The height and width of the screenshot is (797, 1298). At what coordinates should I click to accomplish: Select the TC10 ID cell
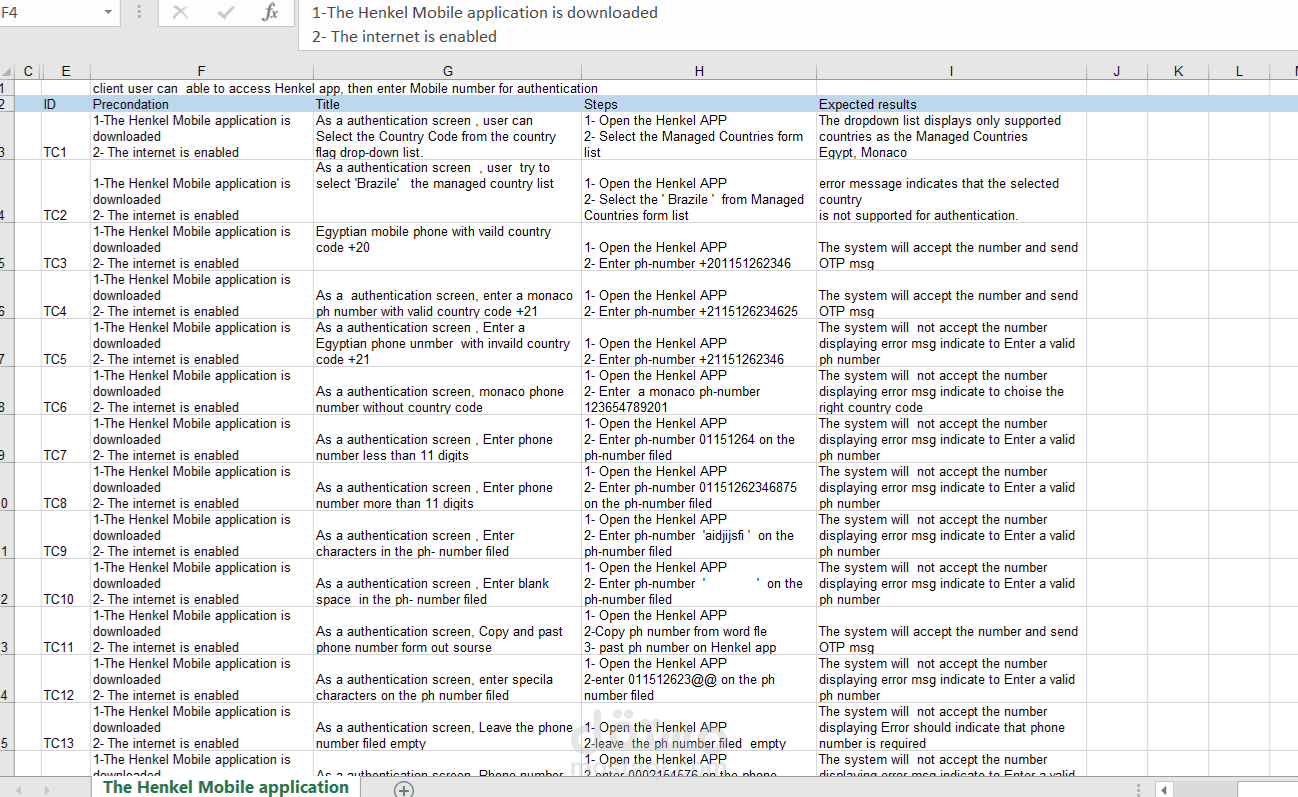coord(66,583)
